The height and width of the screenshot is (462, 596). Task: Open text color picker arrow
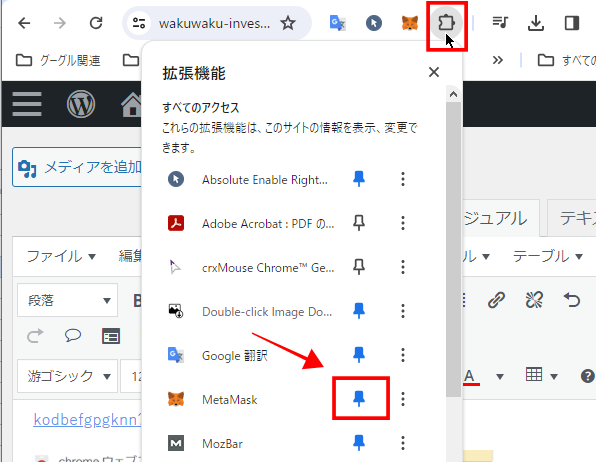(x=500, y=377)
